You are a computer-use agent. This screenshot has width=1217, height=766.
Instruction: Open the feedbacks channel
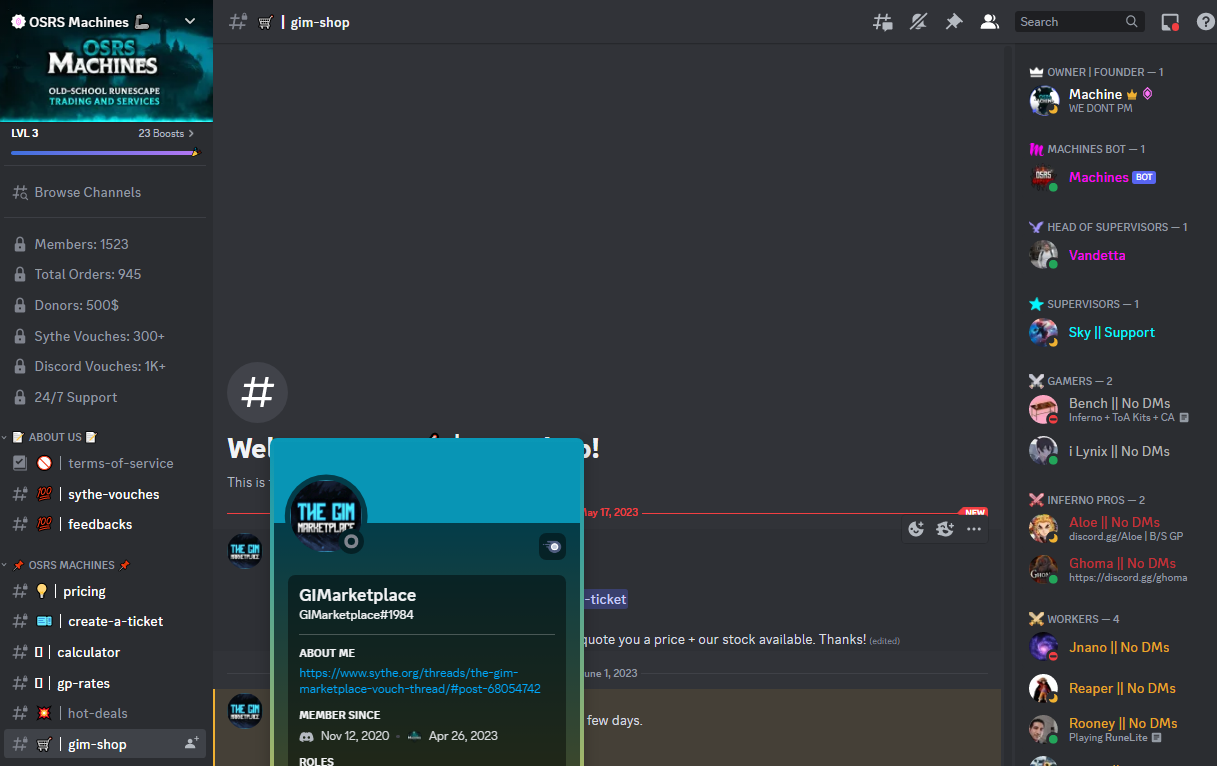[106, 524]
